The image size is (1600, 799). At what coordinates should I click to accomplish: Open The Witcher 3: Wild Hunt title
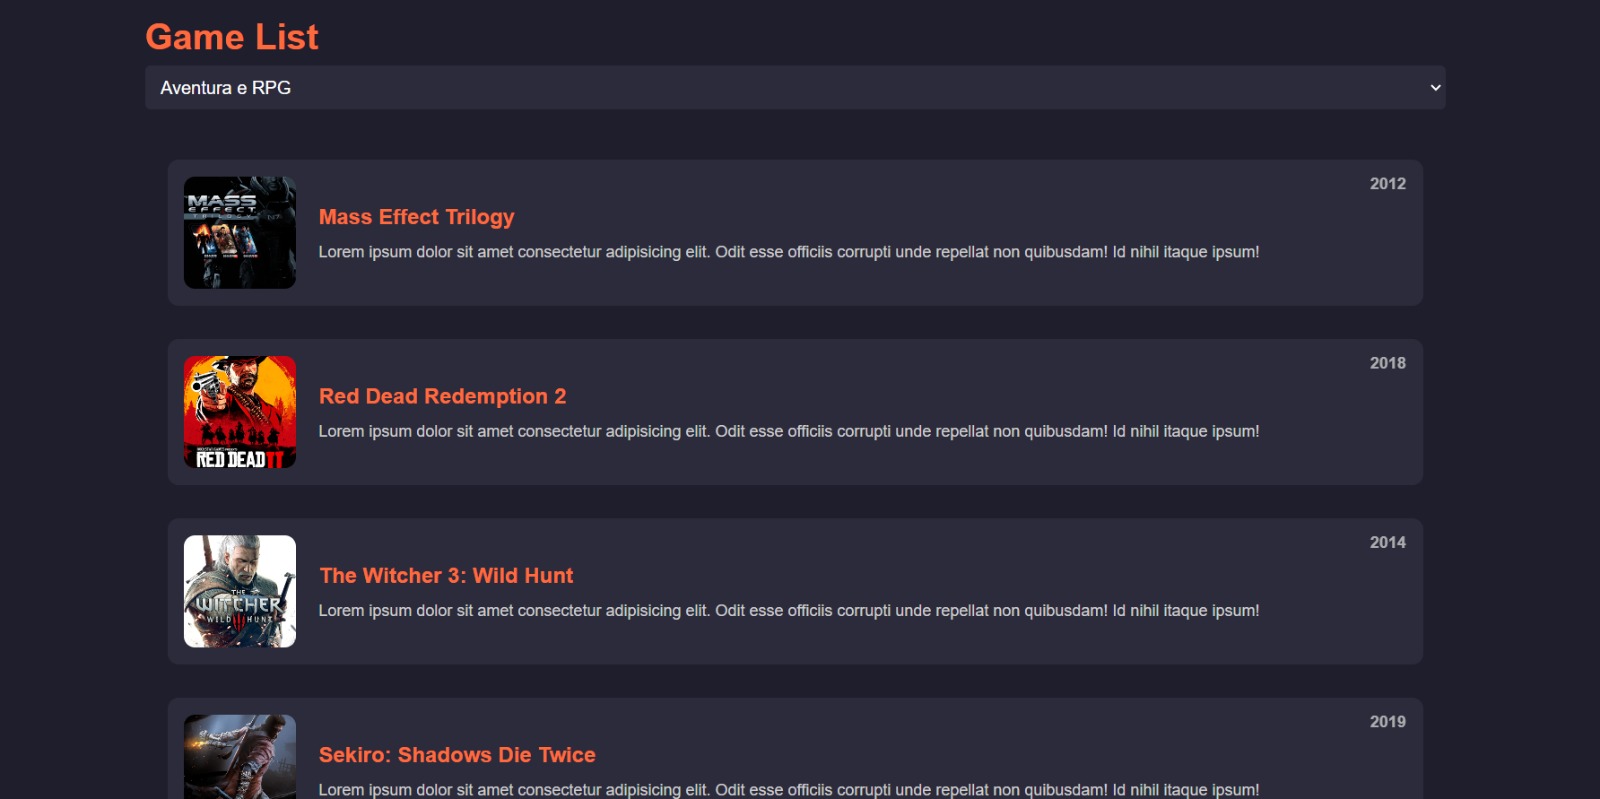[446, 575]
